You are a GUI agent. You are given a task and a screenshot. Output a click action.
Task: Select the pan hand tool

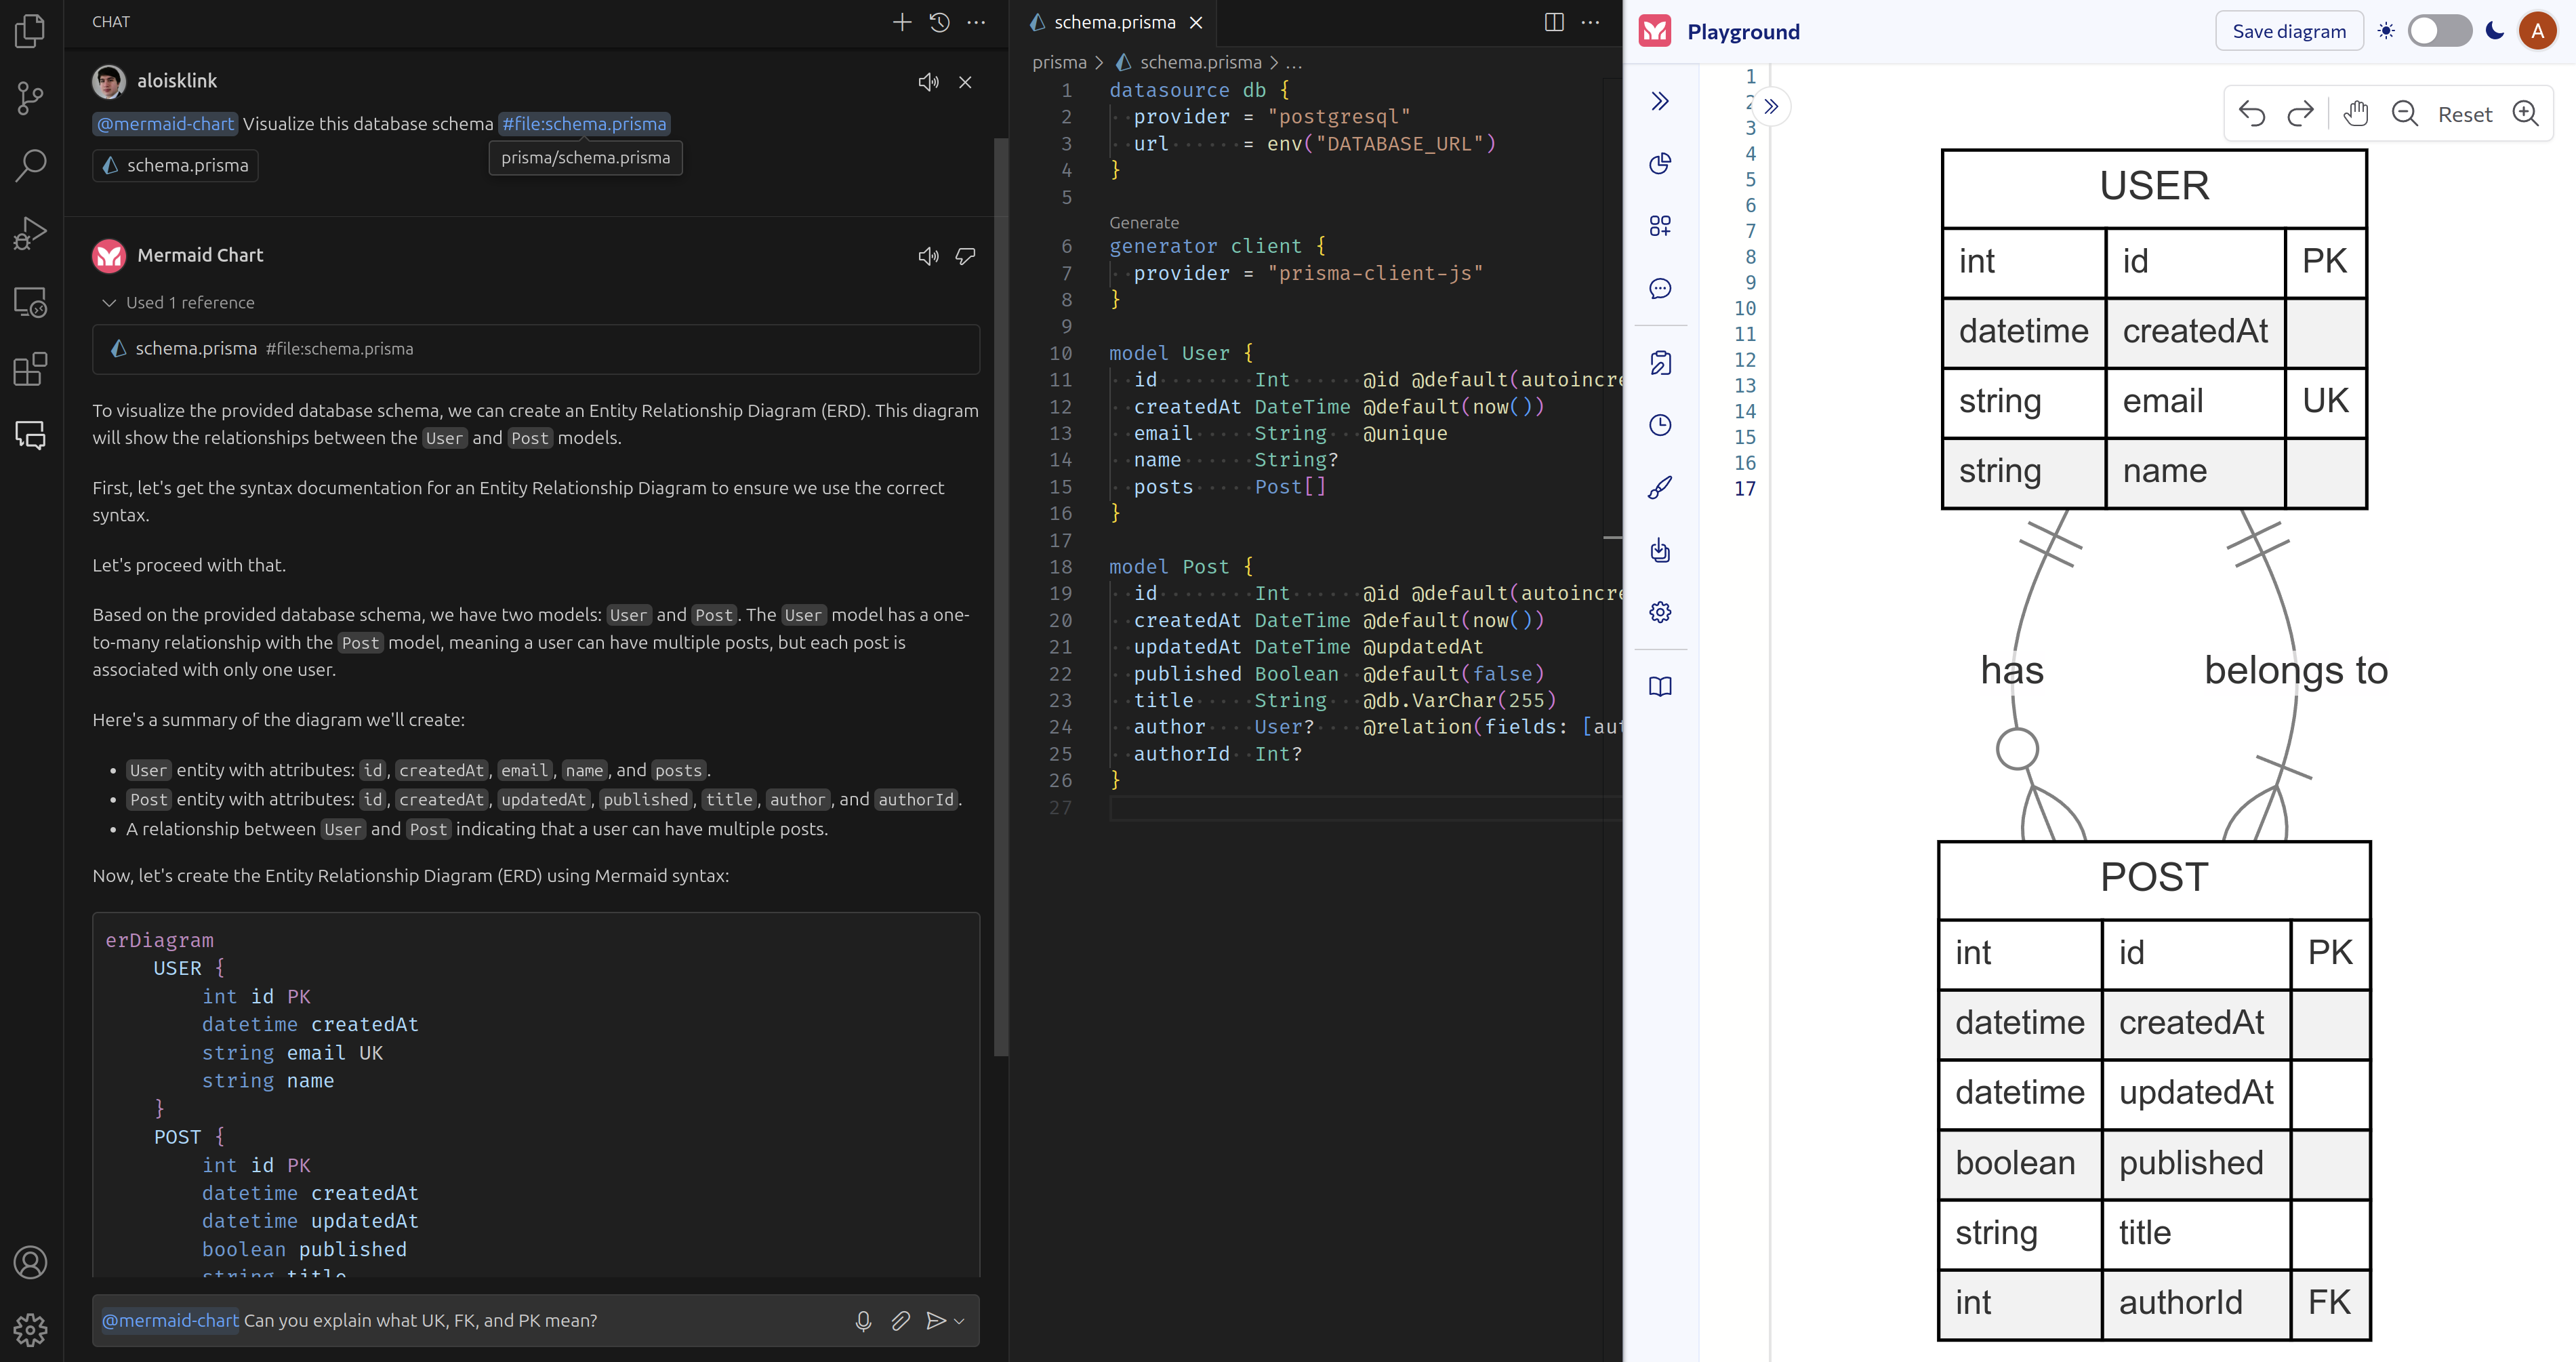click(2355, 114)
